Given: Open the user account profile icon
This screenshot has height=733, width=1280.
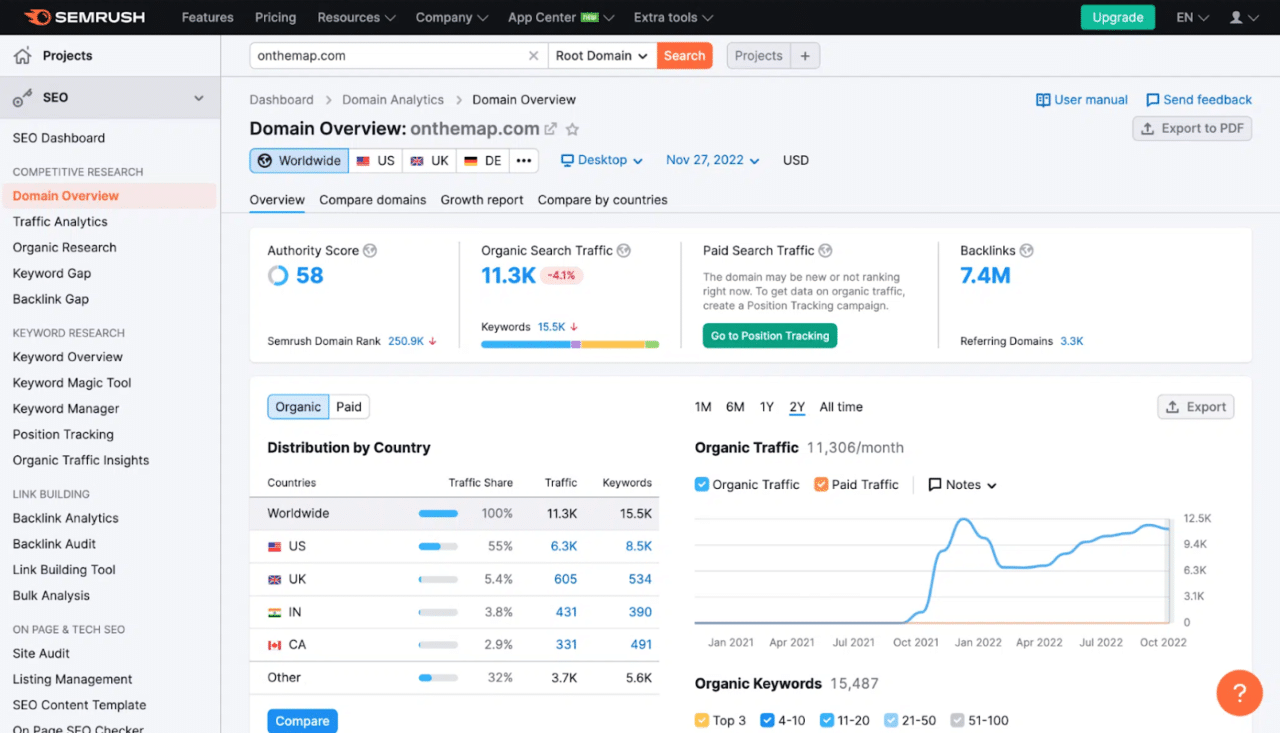Looking at the screenshot, I should pos(1236,18).
